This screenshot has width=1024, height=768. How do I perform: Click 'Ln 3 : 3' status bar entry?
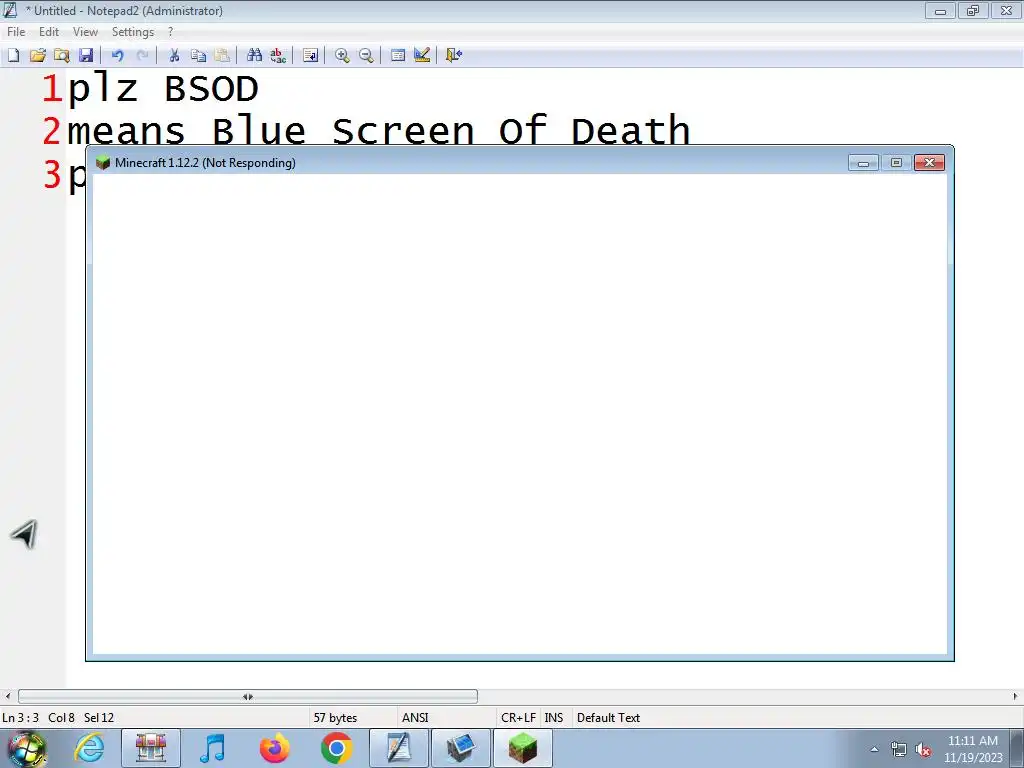(20, 718)
